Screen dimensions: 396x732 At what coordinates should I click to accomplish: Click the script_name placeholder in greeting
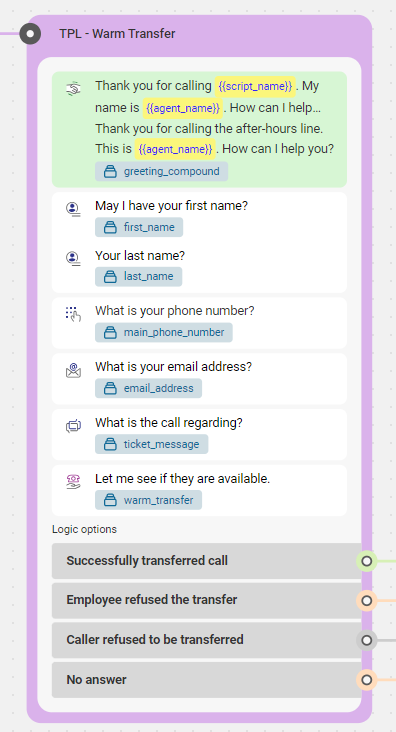[255, 86]
